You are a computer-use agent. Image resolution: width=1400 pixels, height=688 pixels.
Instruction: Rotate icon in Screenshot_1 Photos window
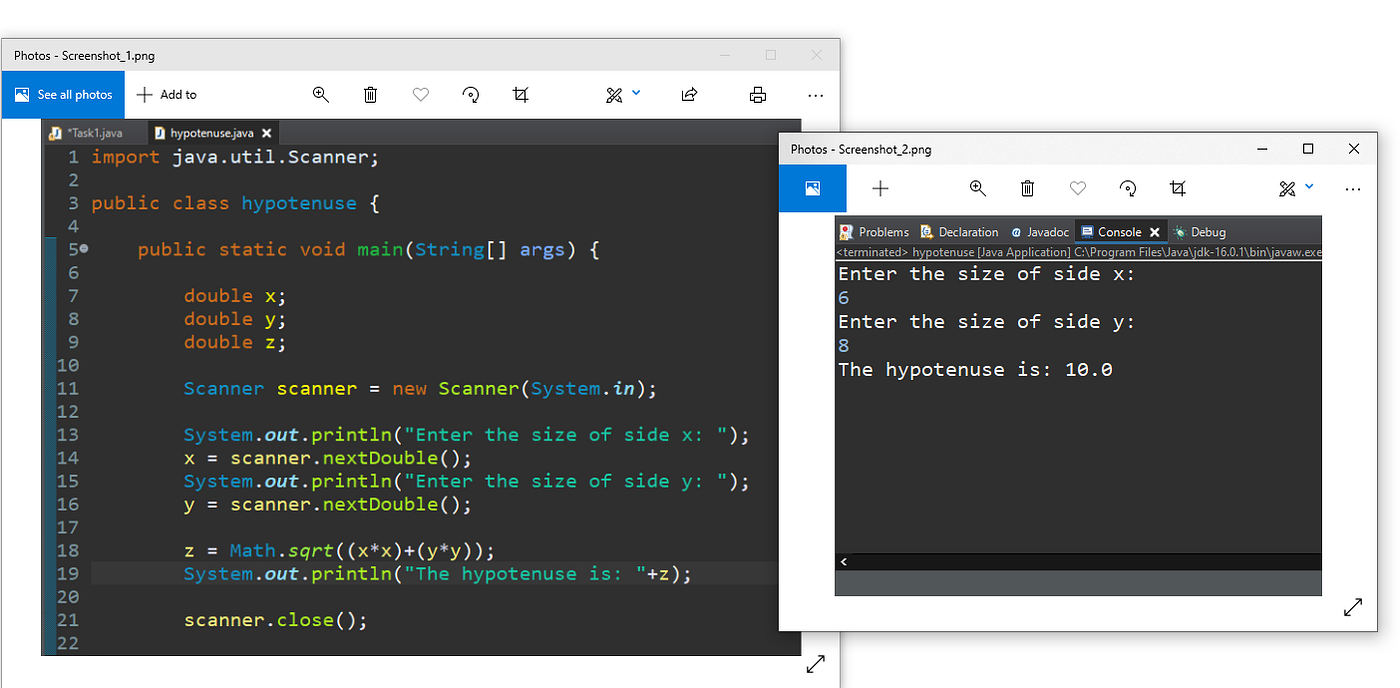click(470, 95)
